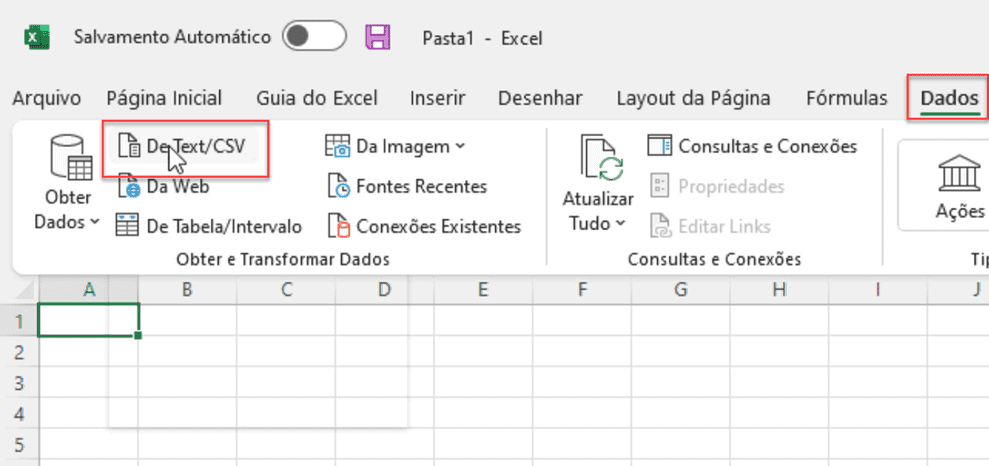Open Fontes Recentes
Screen dimensions: 989x466
(x=407, y=187)
